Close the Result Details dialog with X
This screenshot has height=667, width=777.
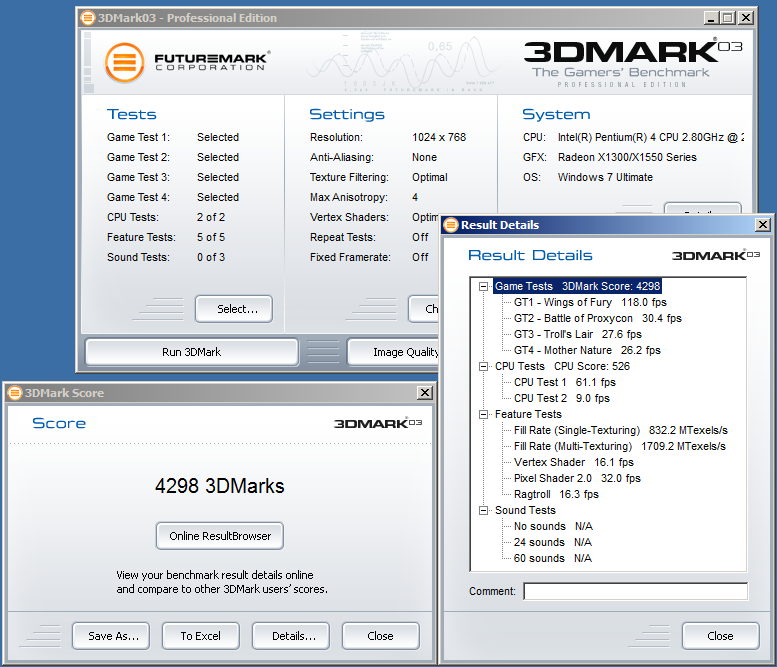coord(763,225)
